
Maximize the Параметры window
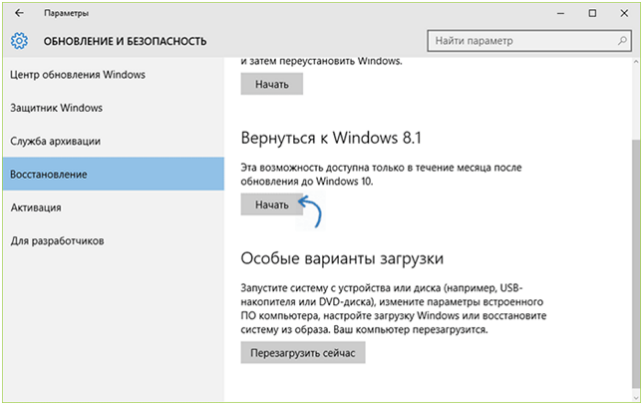pos(592,14)
